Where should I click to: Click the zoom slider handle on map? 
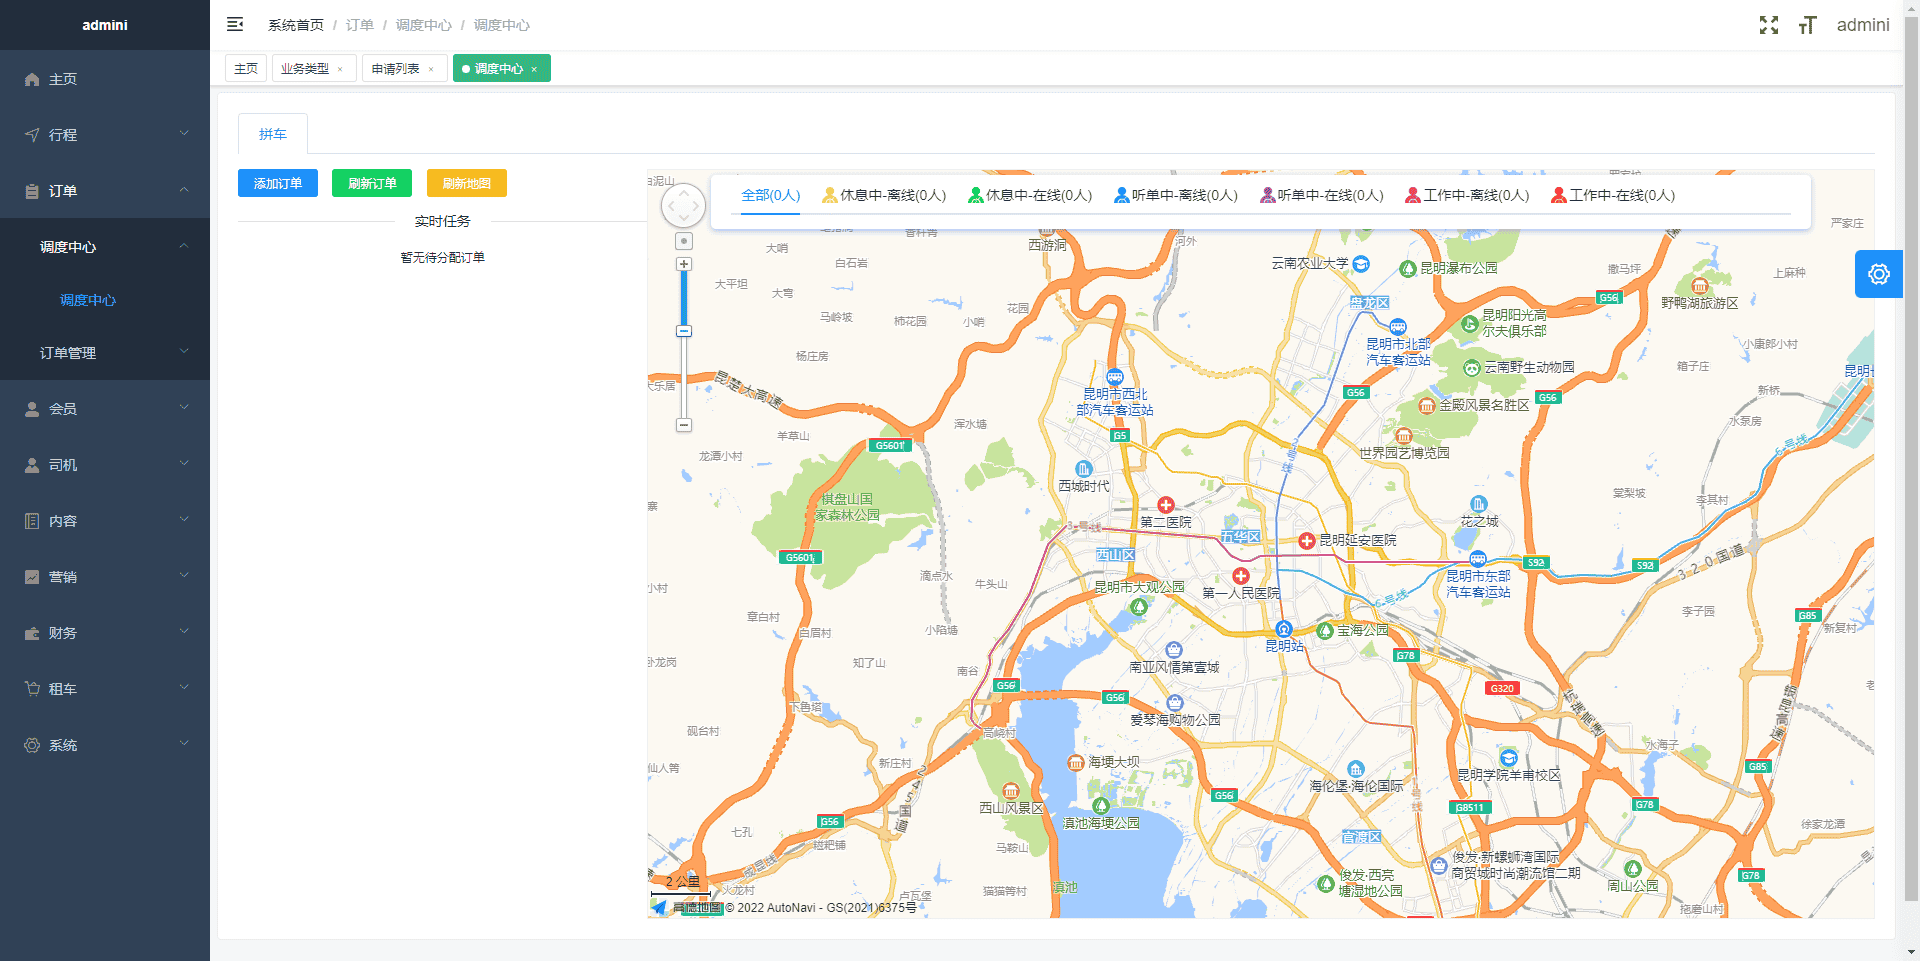tap(684, 331)
